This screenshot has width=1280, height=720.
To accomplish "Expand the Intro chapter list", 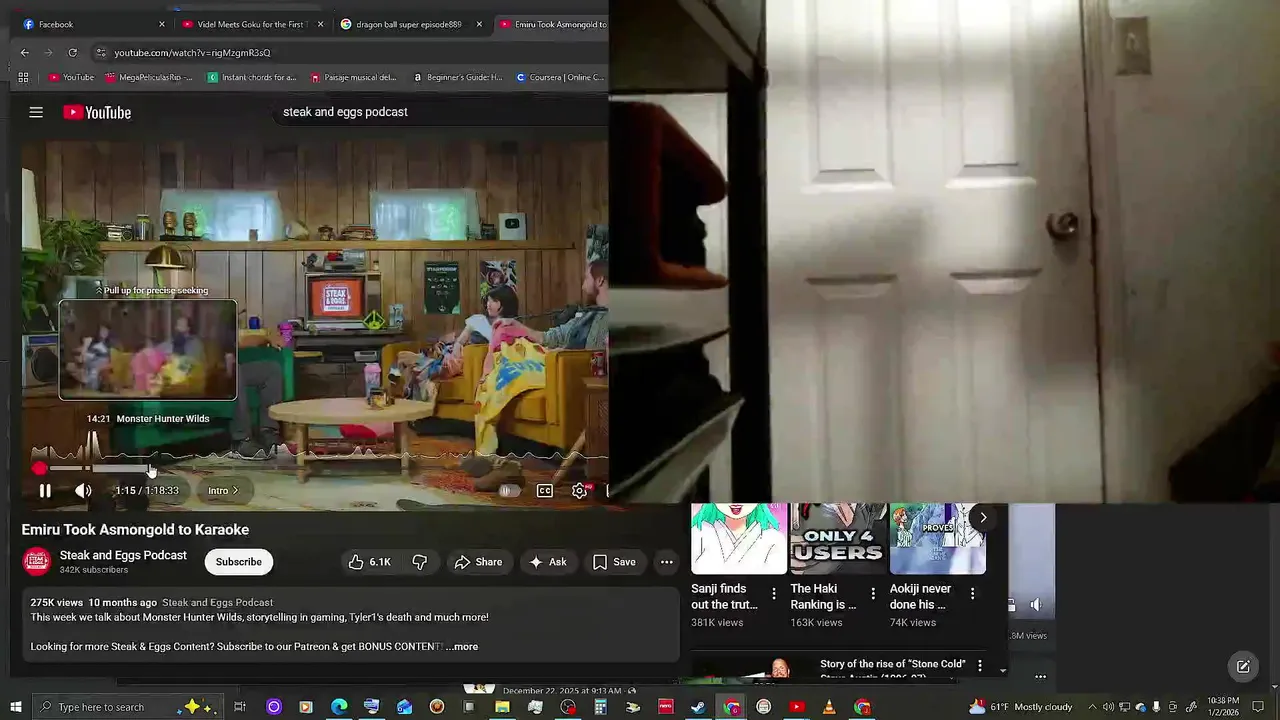I will click(223, 491).
